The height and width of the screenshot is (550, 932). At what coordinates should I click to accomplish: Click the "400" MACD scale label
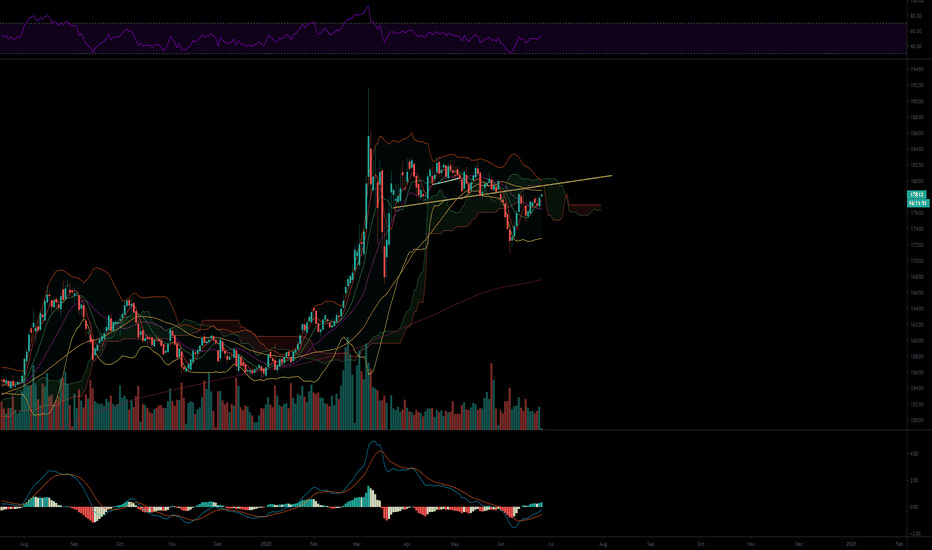[914, 454]
